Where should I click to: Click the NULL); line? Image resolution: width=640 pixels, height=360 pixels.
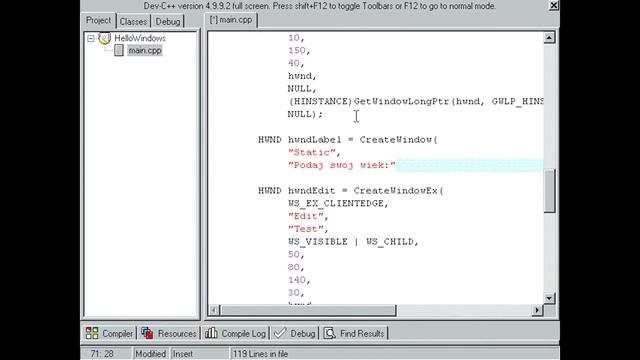[305, 114]
